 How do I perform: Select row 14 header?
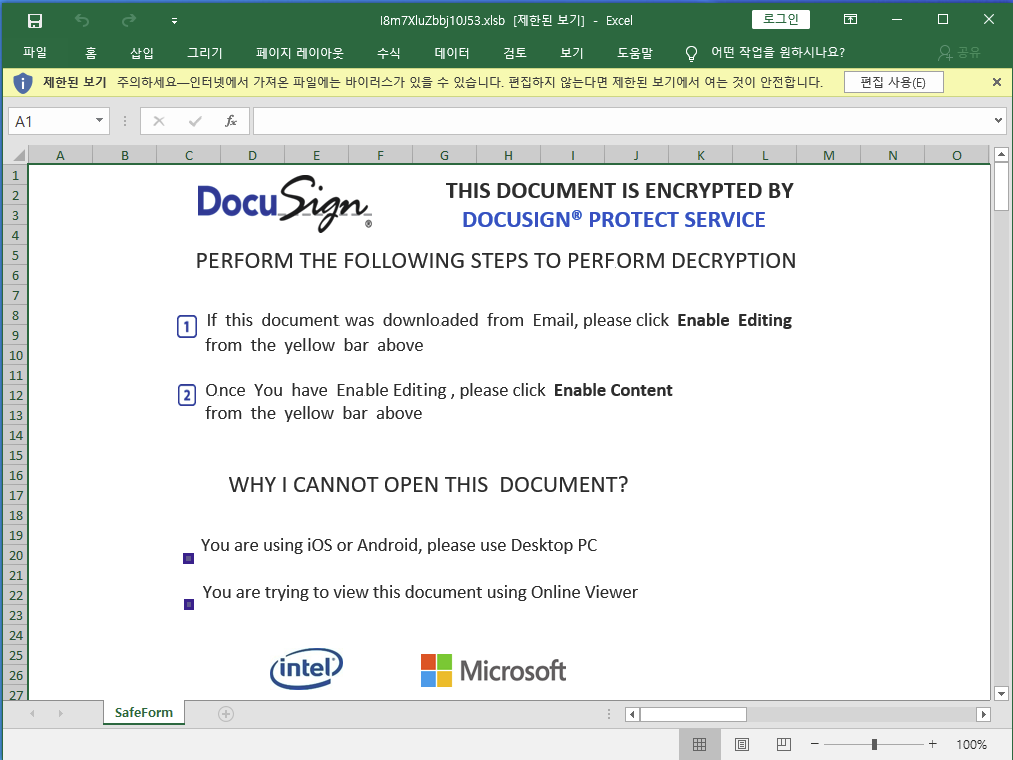pos(16,436)
